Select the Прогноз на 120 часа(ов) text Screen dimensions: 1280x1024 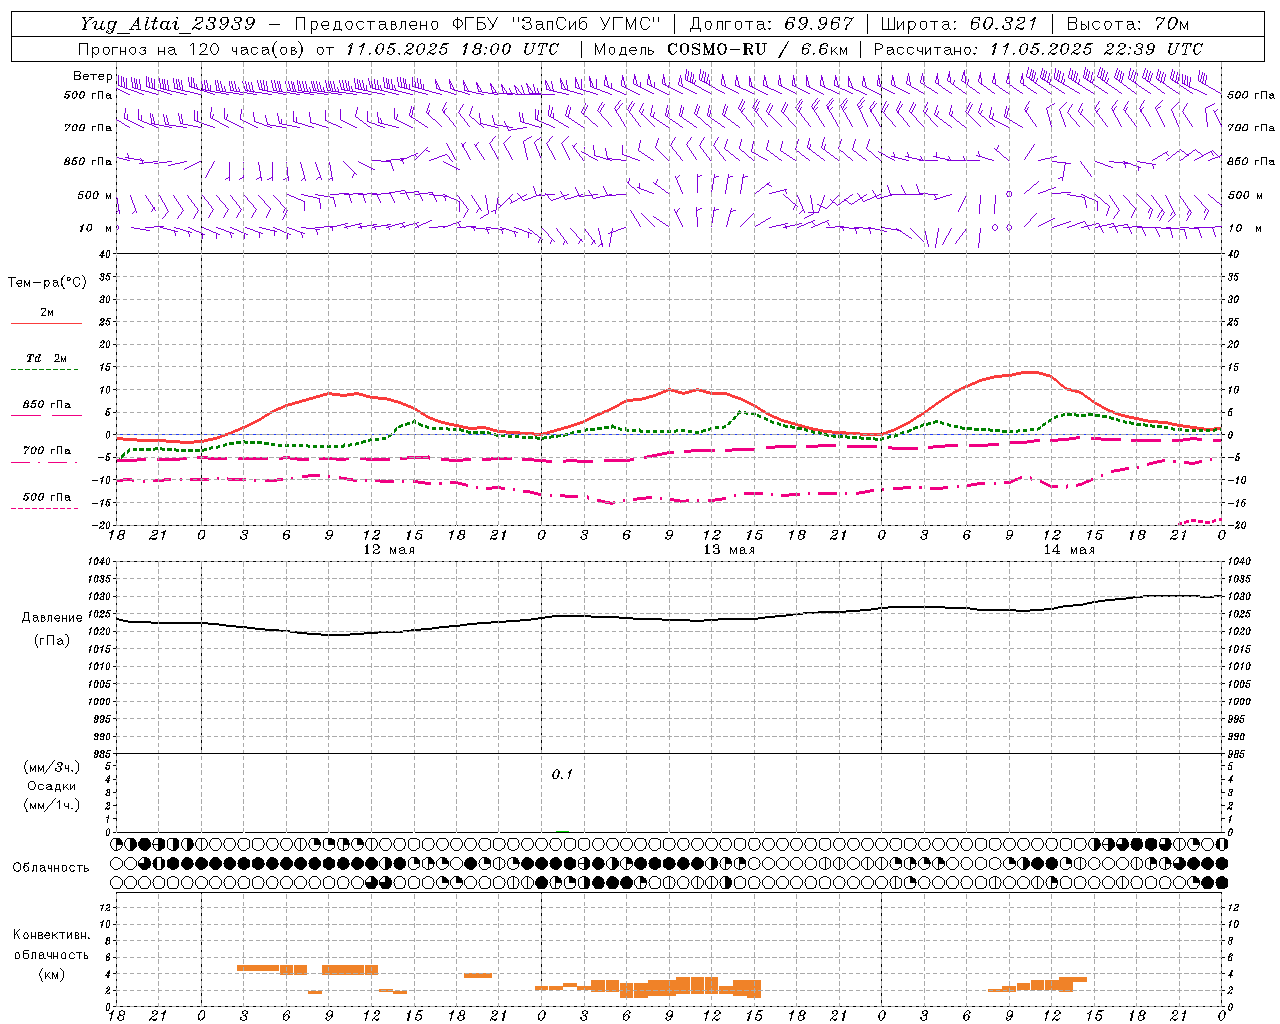tap(193, 49)
